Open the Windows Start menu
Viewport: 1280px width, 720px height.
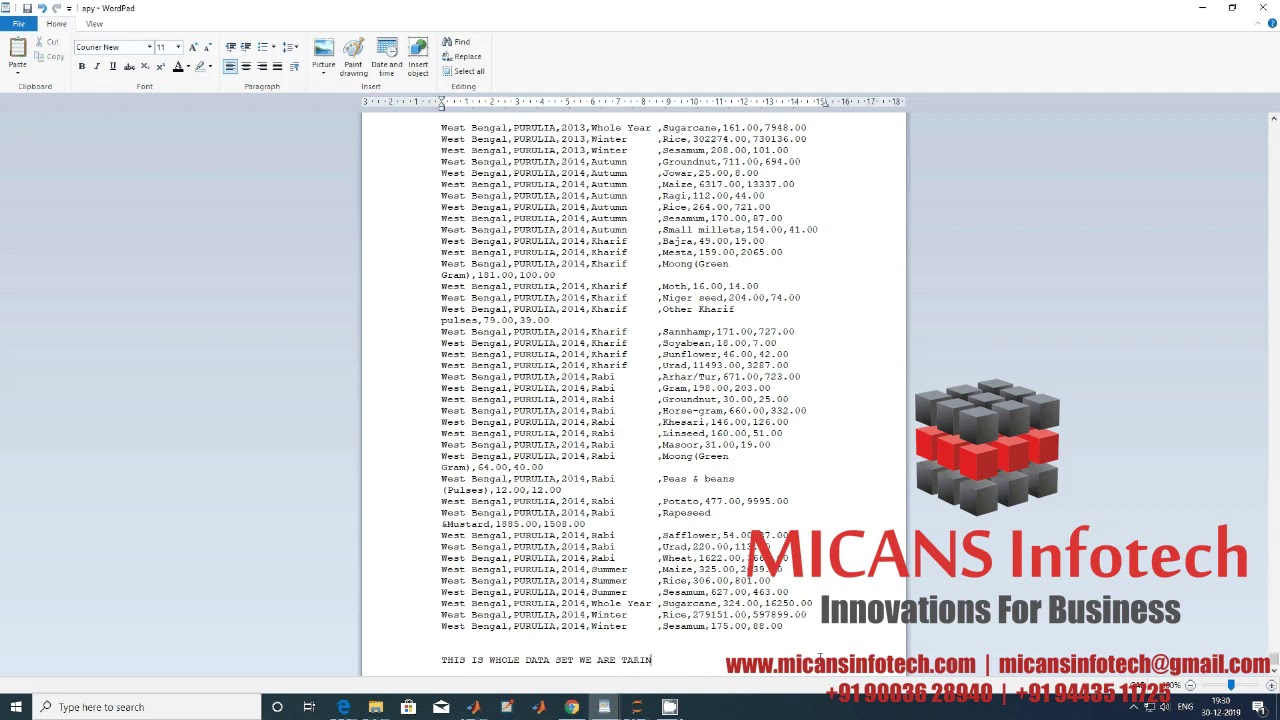[16, 707]
